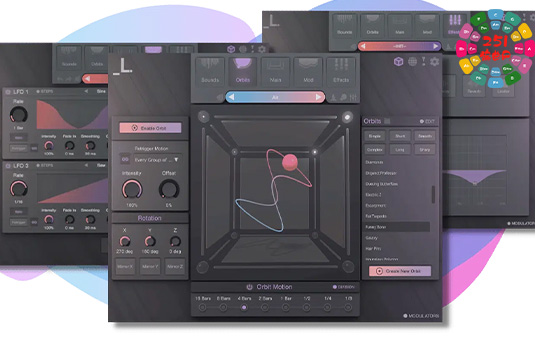Toggle the link icon under Retrigger Motion
The width and height of the screenshot is (535, 363).
point(125,159)
